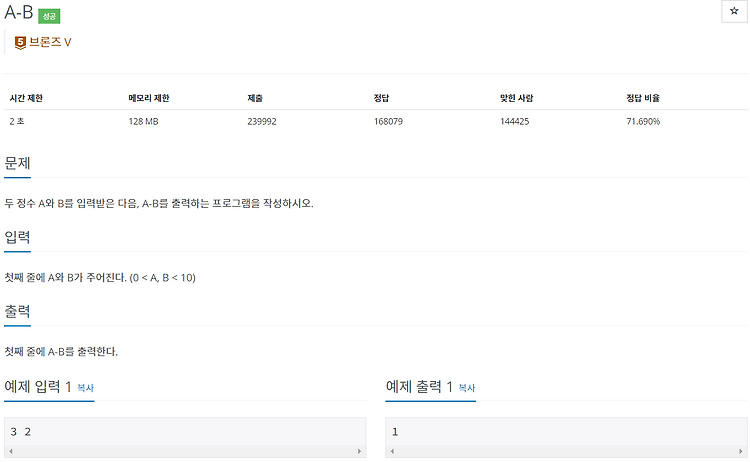Click the star favorite icon
750x462 pixels.
point(734,11)
